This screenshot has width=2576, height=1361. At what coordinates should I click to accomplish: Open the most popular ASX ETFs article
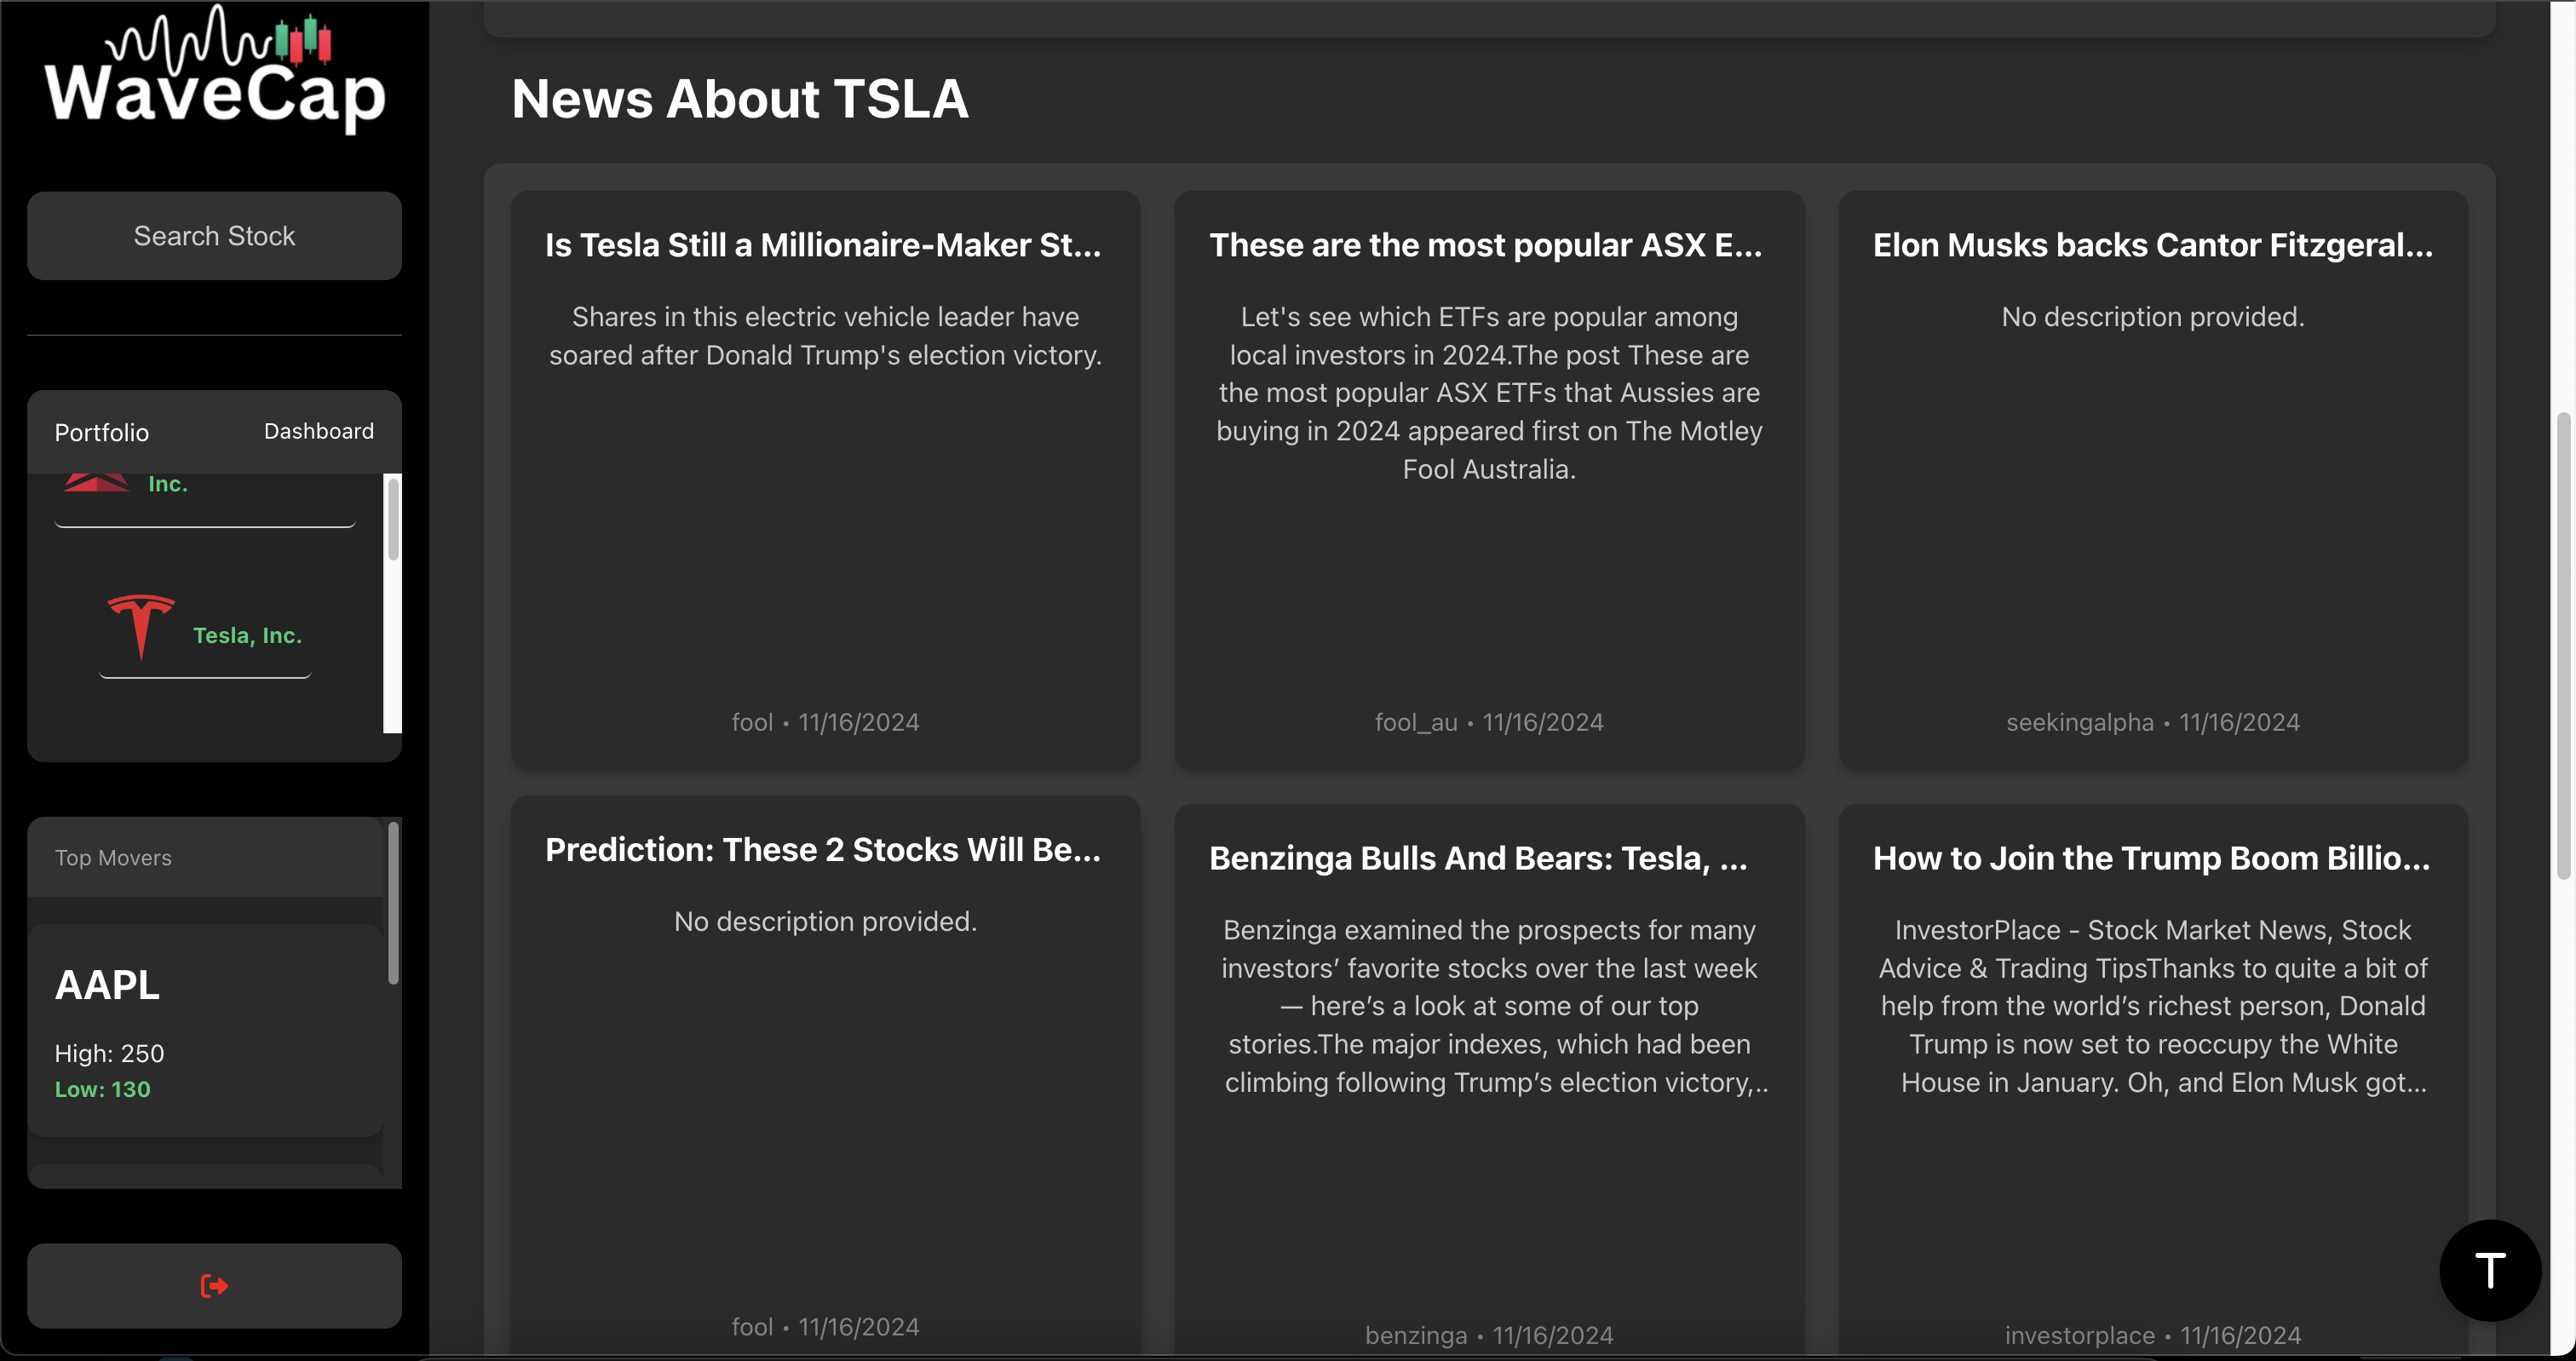(x=1487, y=245)
